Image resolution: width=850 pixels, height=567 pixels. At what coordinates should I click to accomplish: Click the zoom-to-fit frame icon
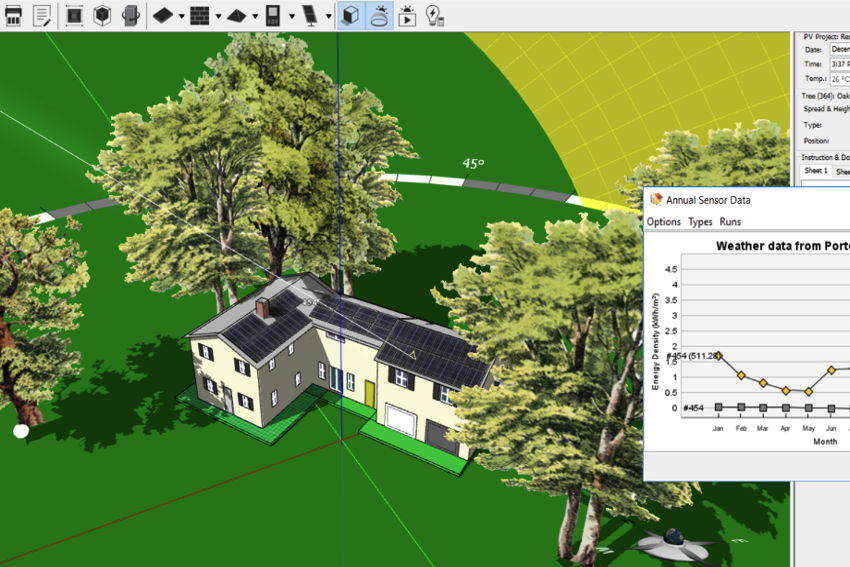tap(74, 15)
